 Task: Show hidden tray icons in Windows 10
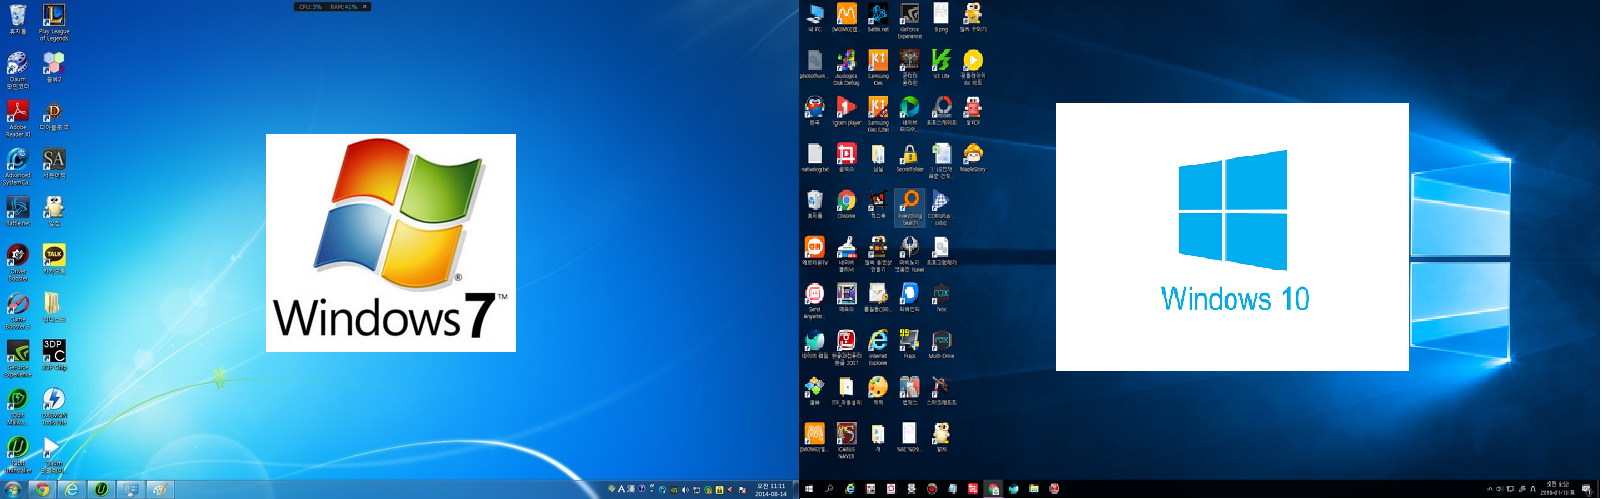click(1489, 489)
